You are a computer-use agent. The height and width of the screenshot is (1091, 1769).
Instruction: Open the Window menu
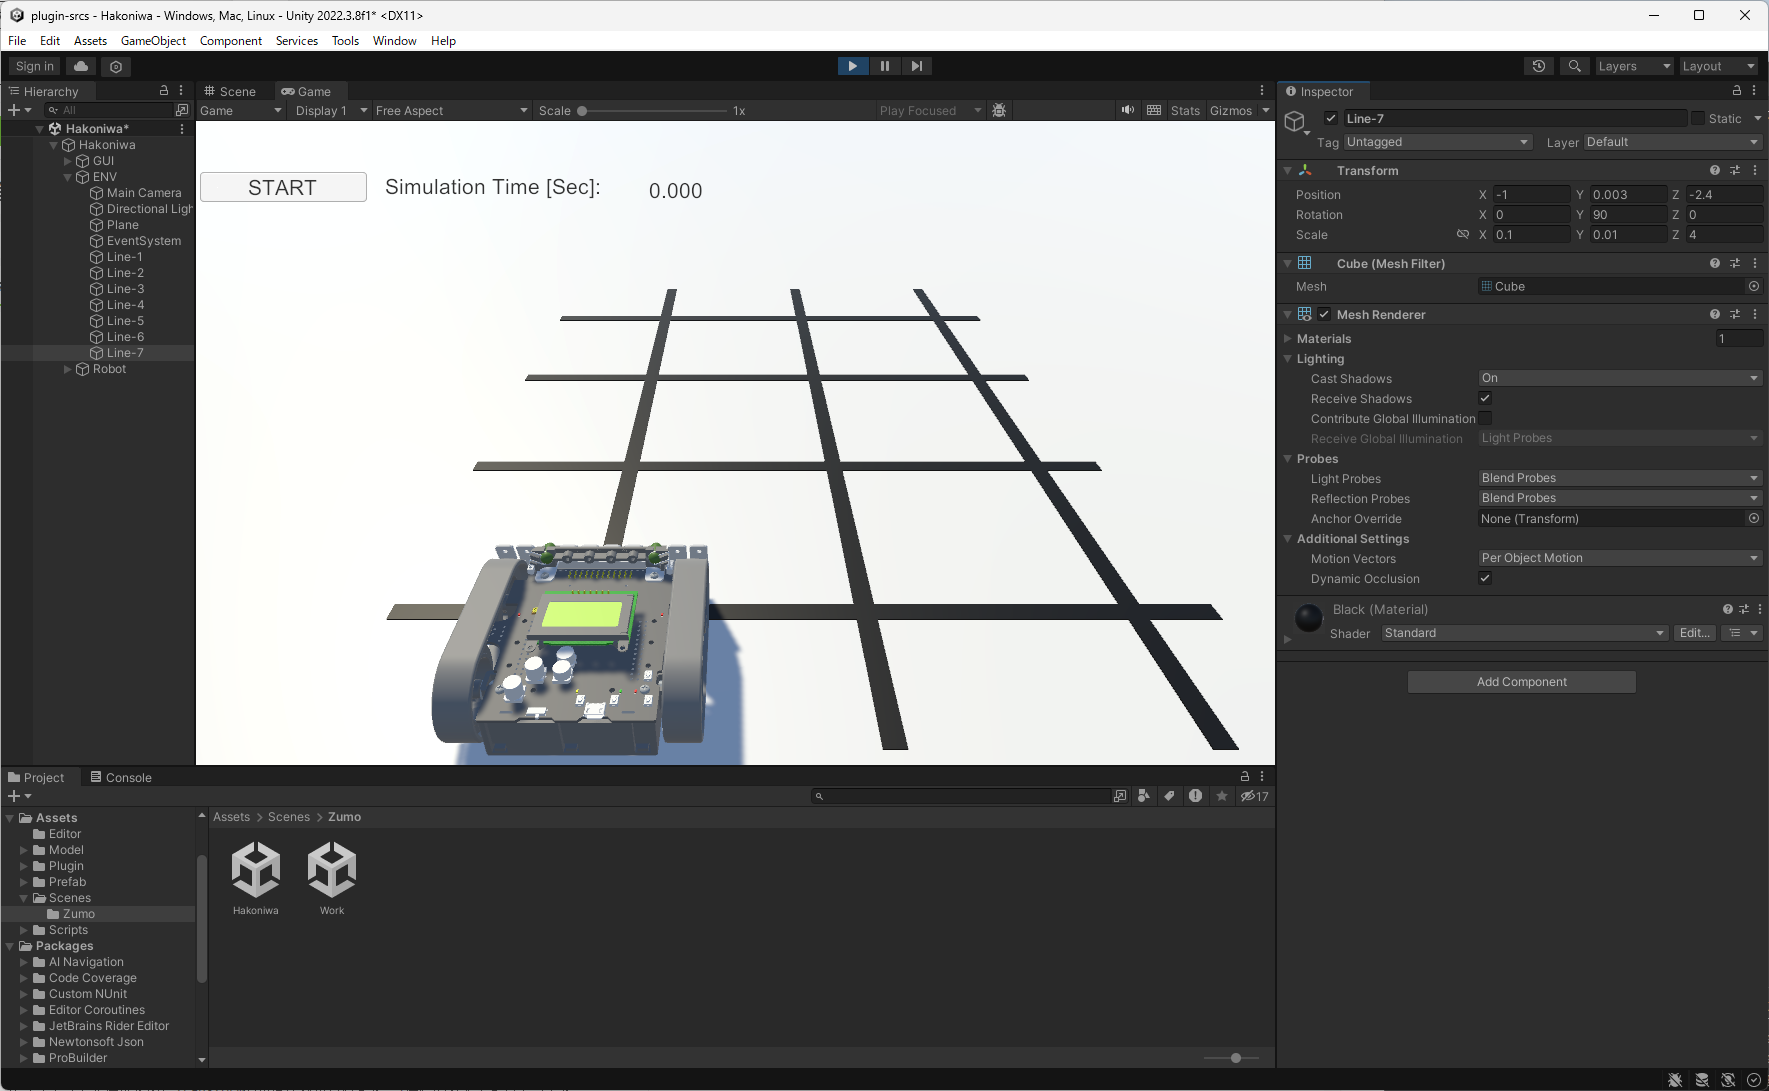click(394, 41)
